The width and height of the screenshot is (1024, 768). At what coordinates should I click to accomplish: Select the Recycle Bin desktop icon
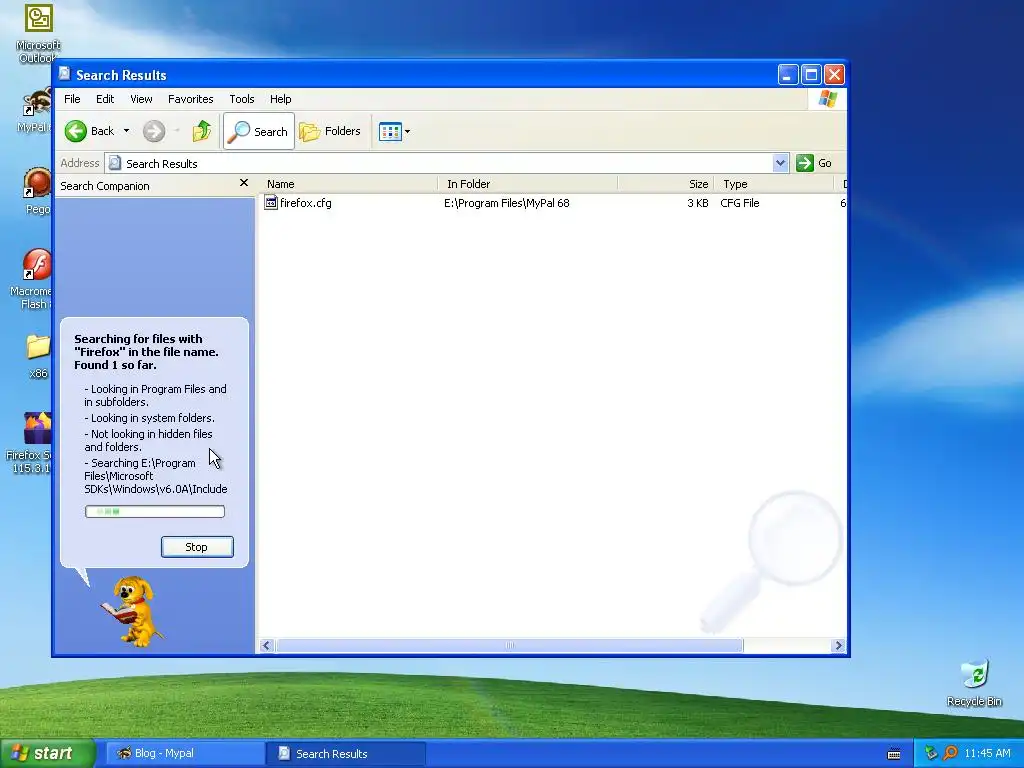point(974,683)
